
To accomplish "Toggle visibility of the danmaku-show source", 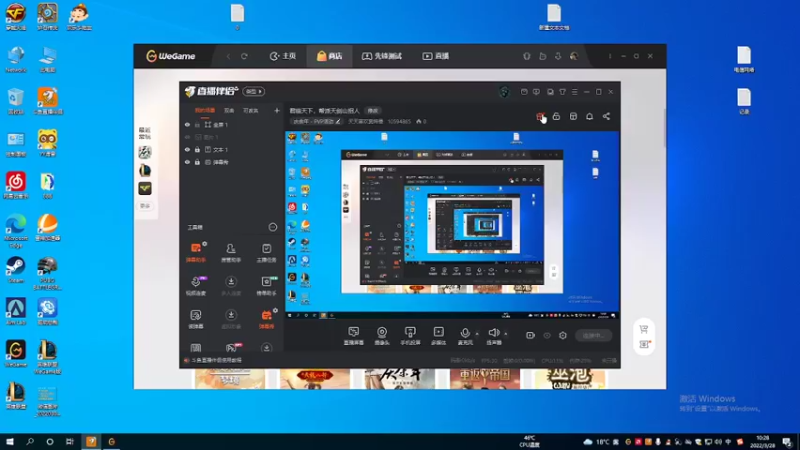I will (187, 162).
